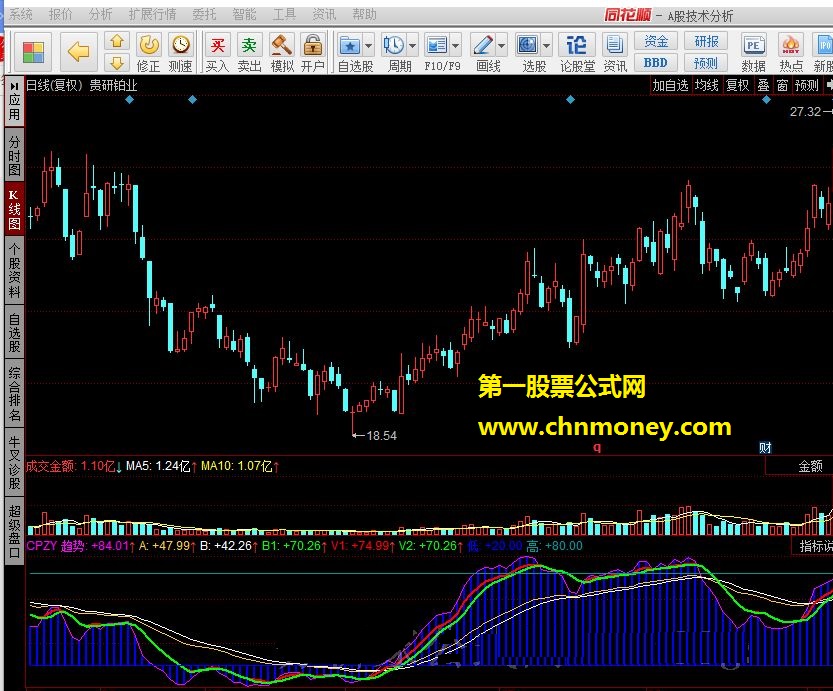Open the 报价 menu
This screenshot has height=691, width=833.
click(60, 14)
